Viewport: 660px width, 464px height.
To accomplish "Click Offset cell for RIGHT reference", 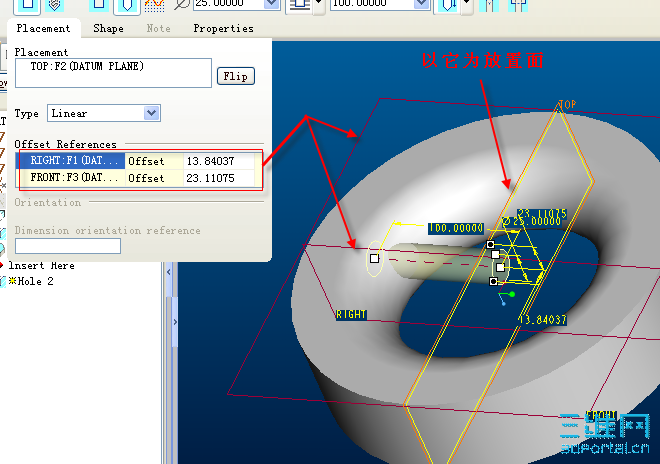I will 154,161.
